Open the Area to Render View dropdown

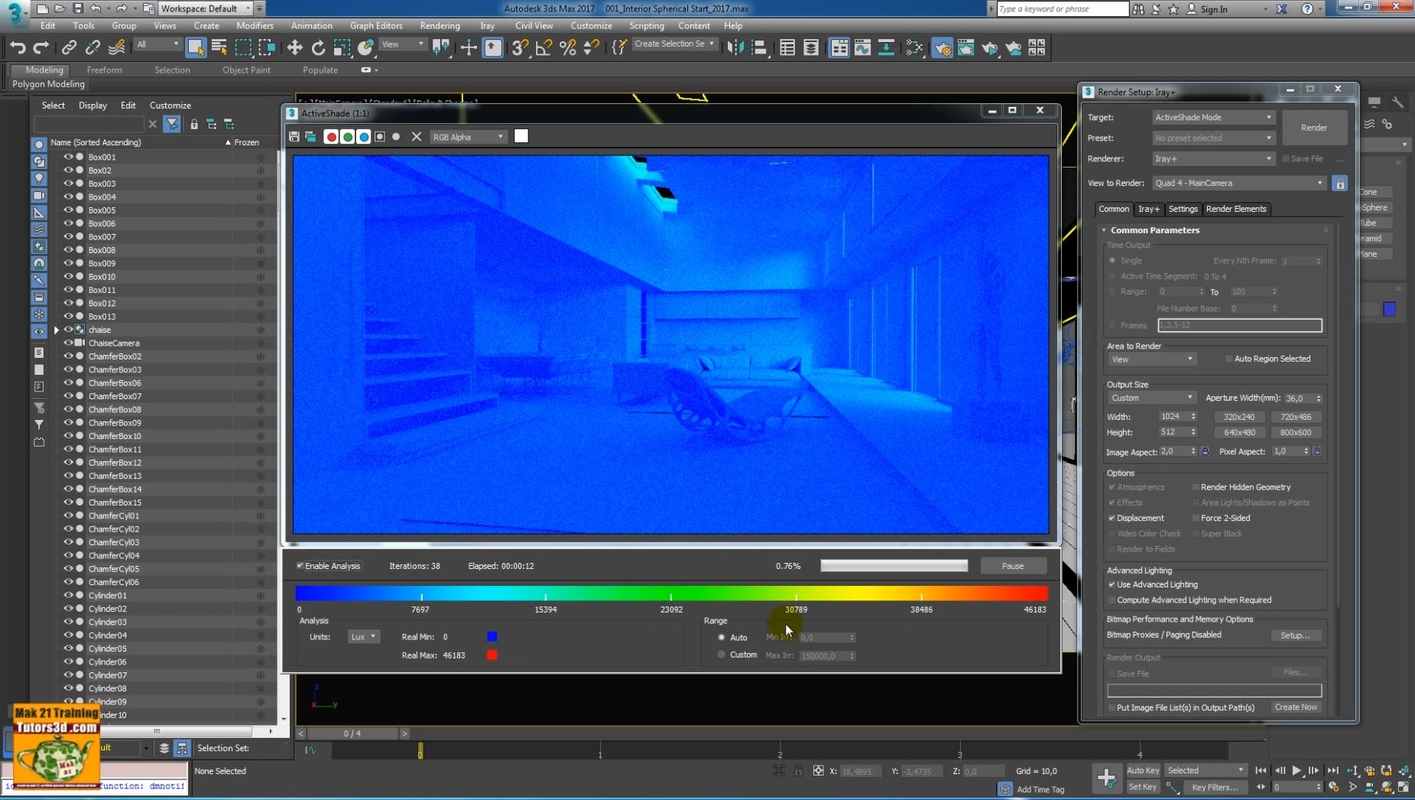coord(1152,359)
